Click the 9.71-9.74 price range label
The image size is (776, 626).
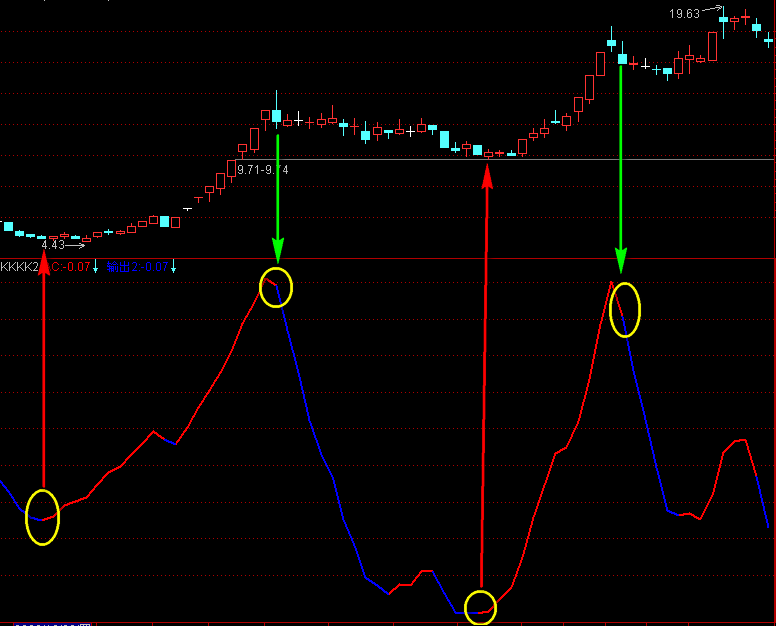point(263,170)
